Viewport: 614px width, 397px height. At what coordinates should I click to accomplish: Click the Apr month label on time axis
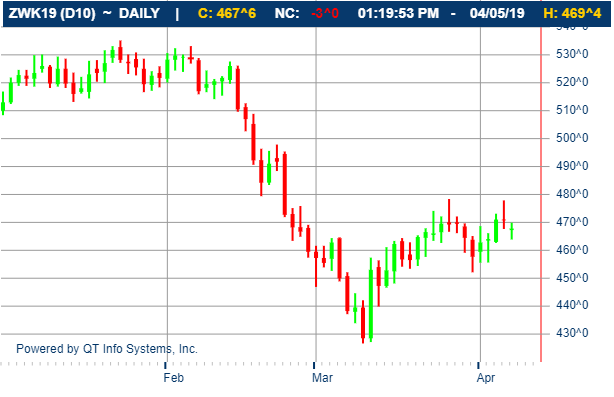[x=486, y=378]
